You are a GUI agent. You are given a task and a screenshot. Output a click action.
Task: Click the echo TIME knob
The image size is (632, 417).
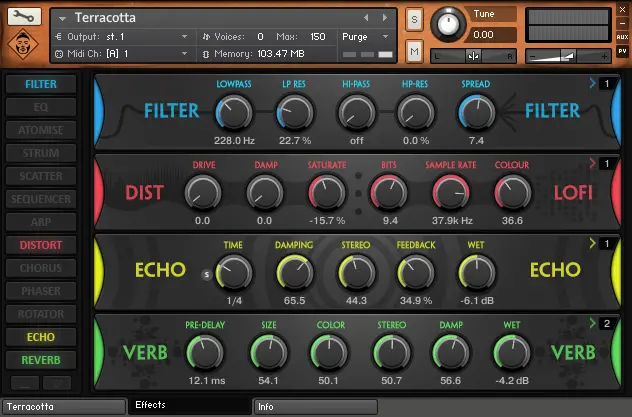pyautogui.click(x=234, y=273)
